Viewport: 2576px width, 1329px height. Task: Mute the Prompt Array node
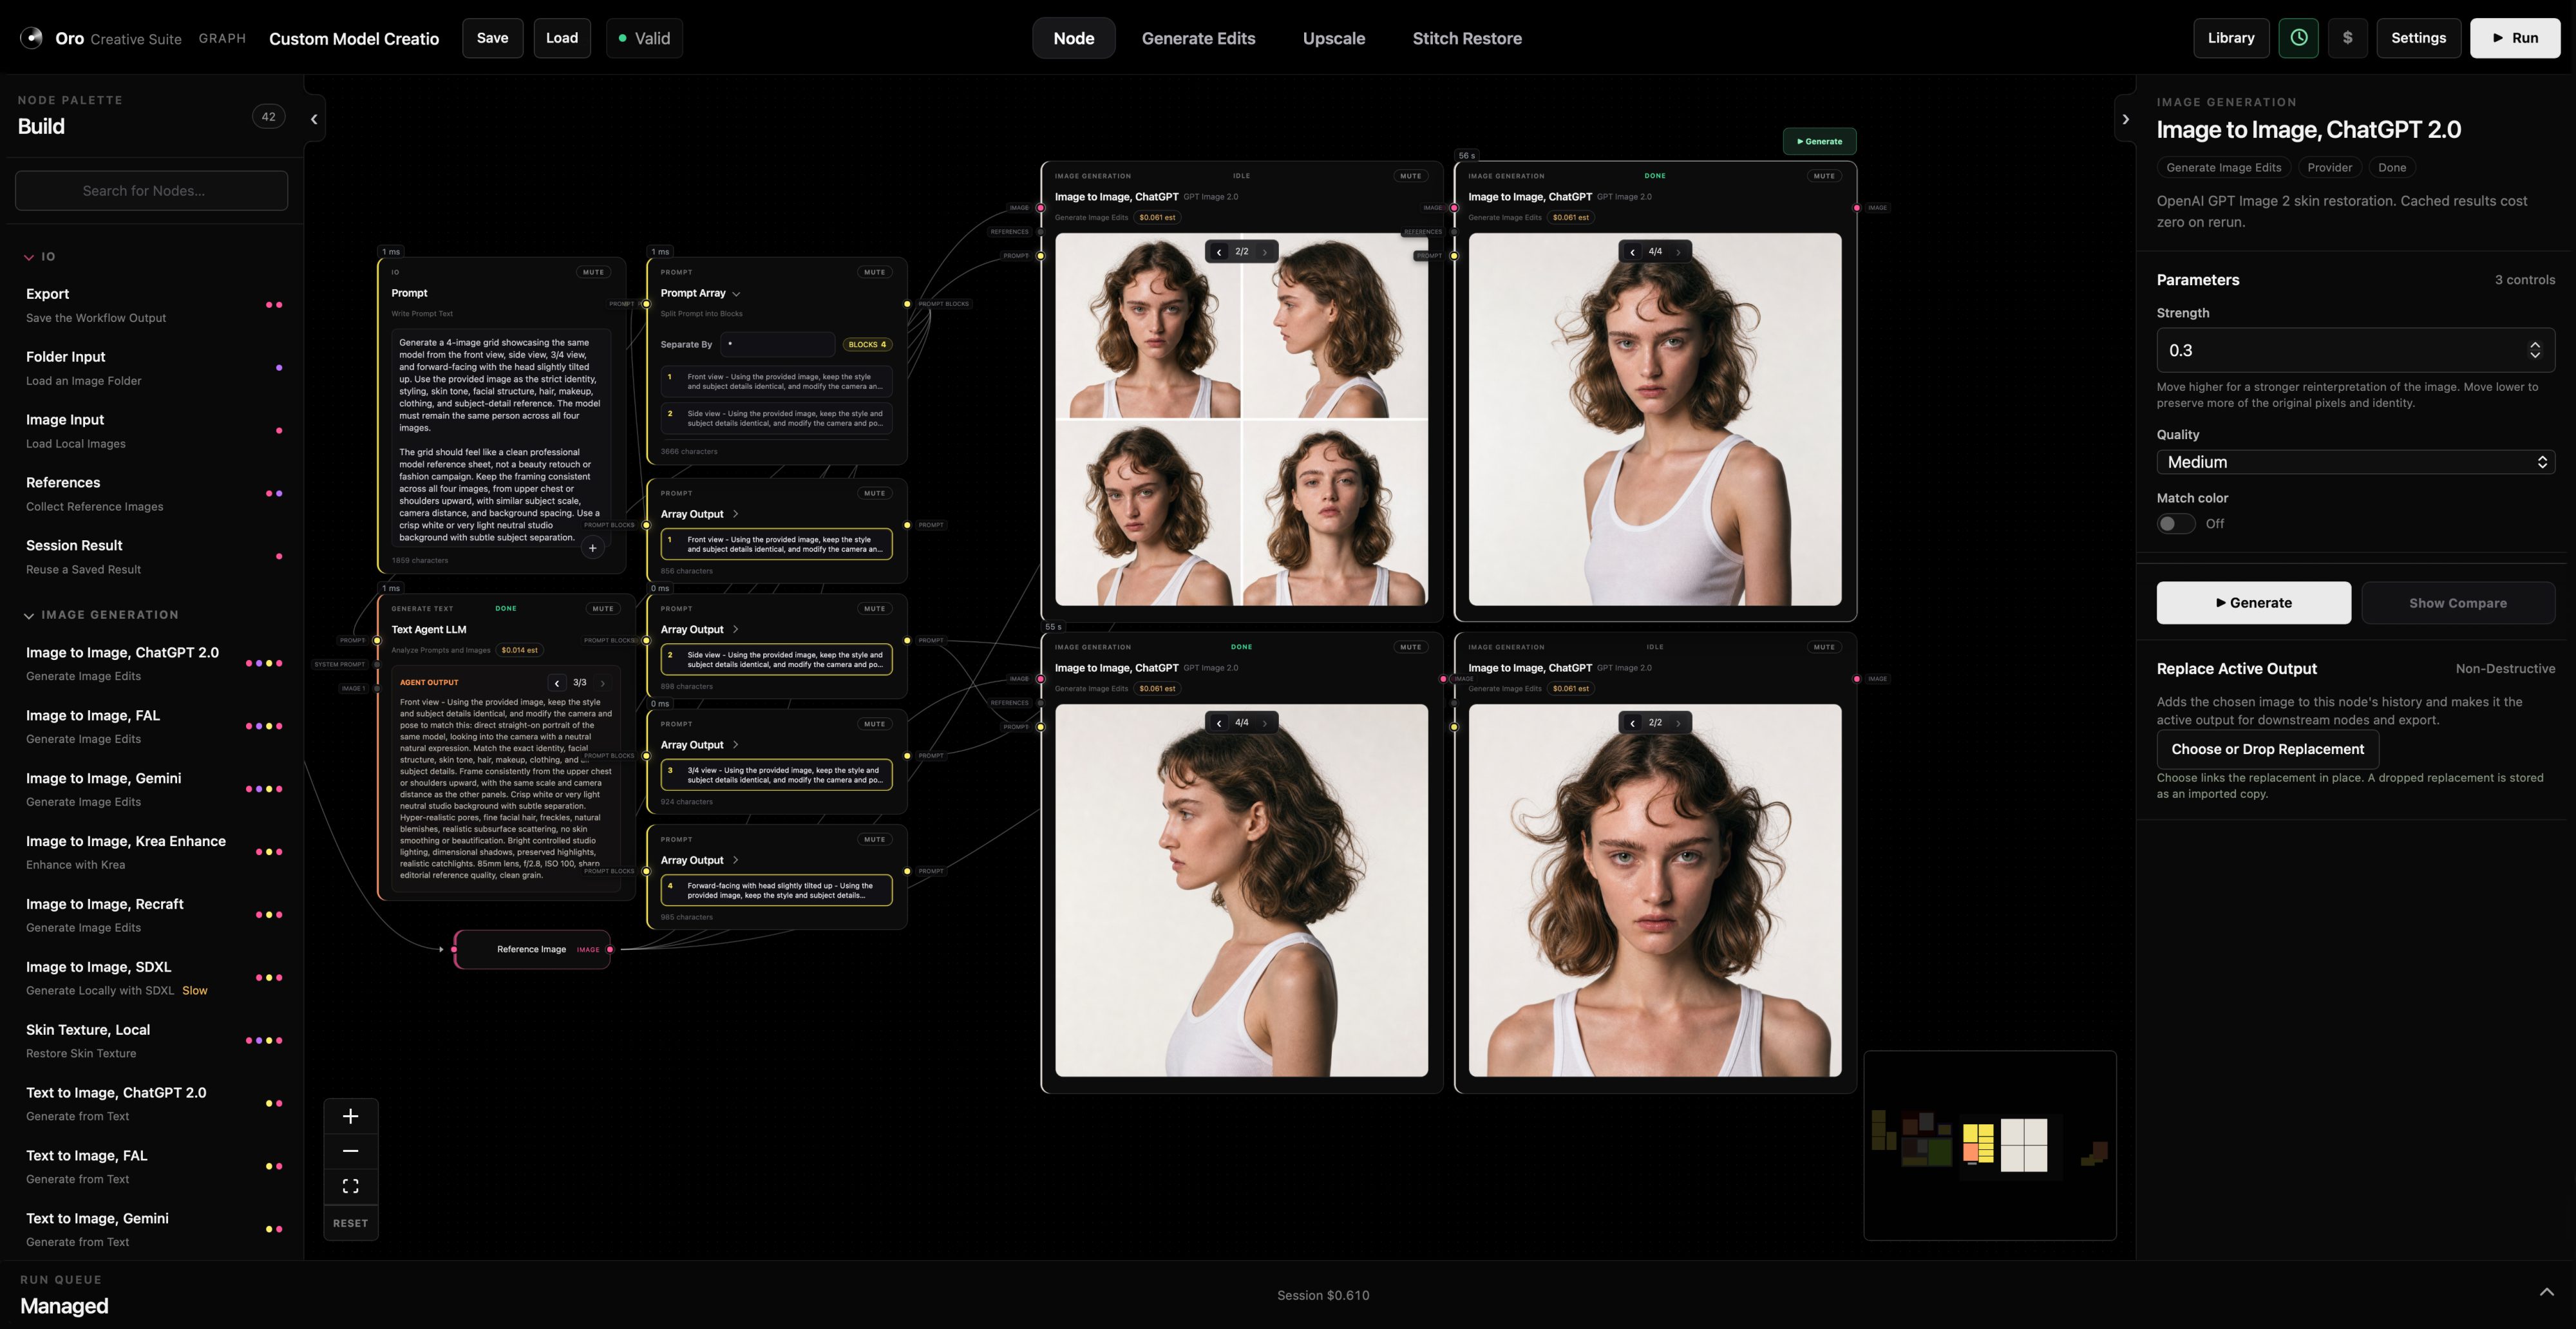point(875,272)
